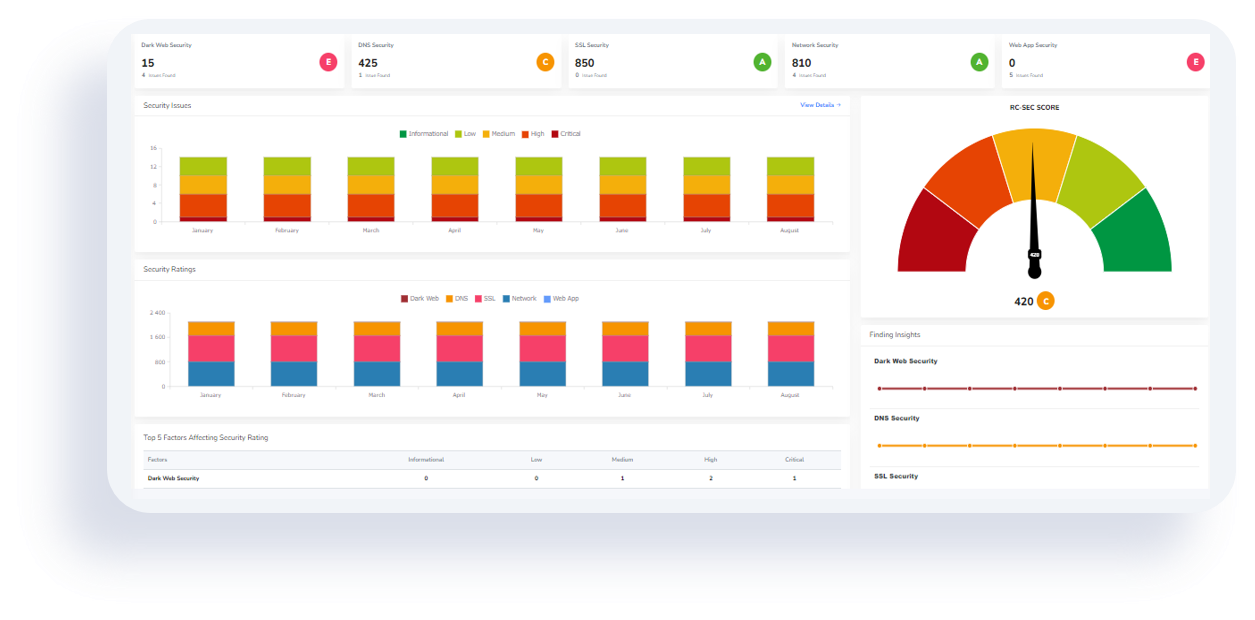Select the A grade badge on SSL Security
The height and width of the screenshot is (620, 1255).
[x=762, y=61]
